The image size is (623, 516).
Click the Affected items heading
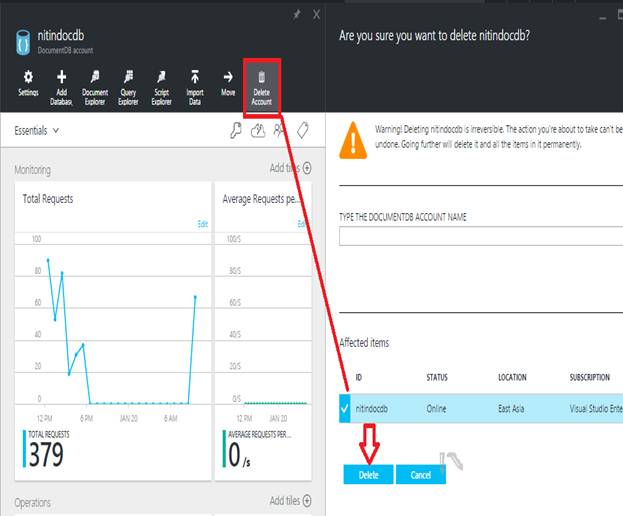coord(364,342)
